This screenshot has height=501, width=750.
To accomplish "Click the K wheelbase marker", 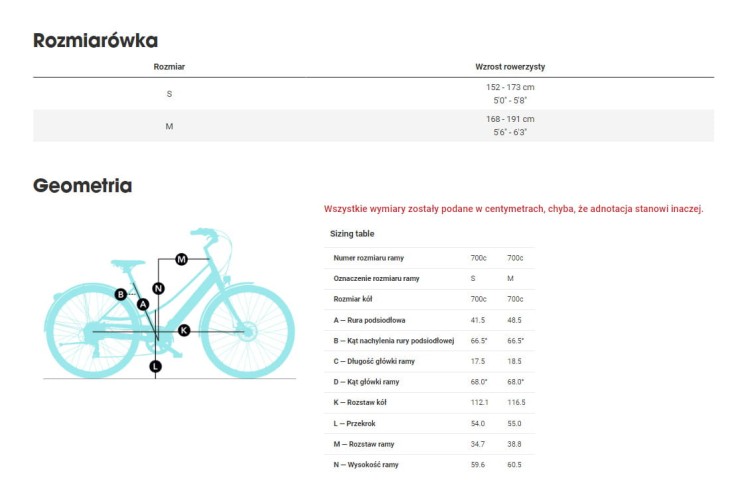I will [x=184, y=330].
